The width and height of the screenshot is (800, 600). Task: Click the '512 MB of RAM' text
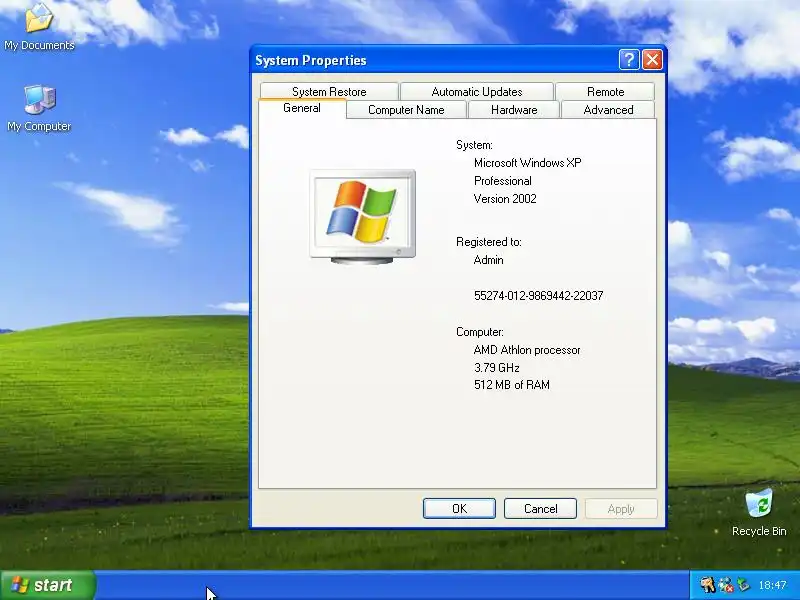pyautogui.click(x=512, y=385)
